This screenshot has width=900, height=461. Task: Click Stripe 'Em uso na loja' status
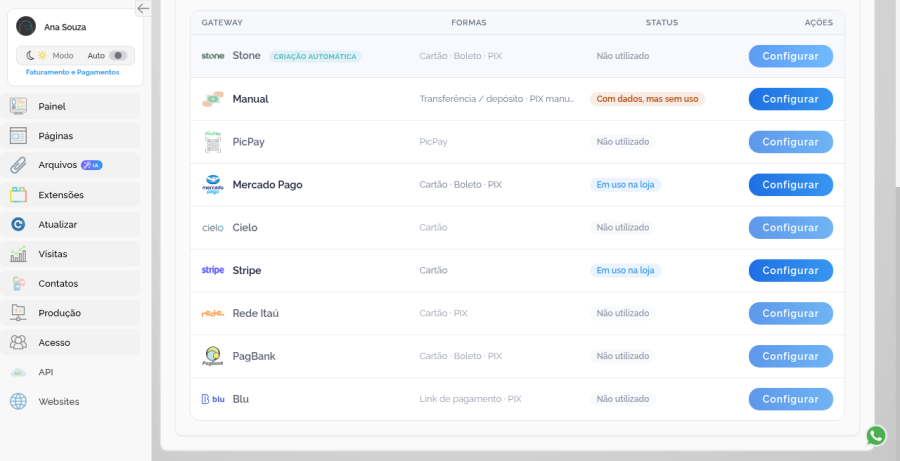625,270
